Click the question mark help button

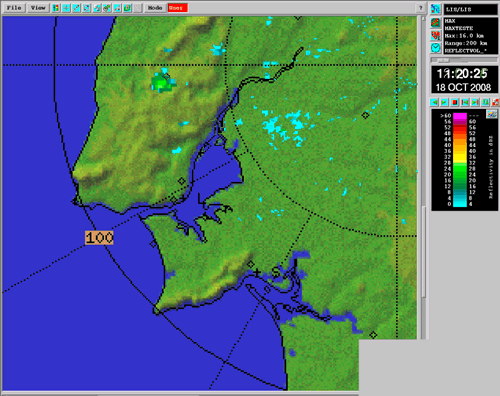[x=421, y=8]
